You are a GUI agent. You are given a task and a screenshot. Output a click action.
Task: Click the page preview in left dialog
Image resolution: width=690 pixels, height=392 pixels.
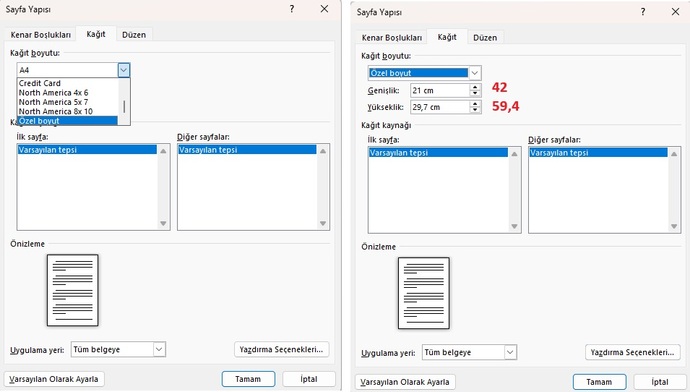click(73, 290)
